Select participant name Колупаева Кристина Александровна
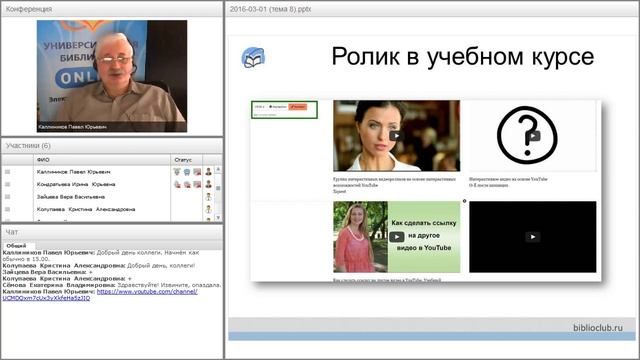This screenshot has width=640, height=360. pyautogui.click(x=86, y=209)
